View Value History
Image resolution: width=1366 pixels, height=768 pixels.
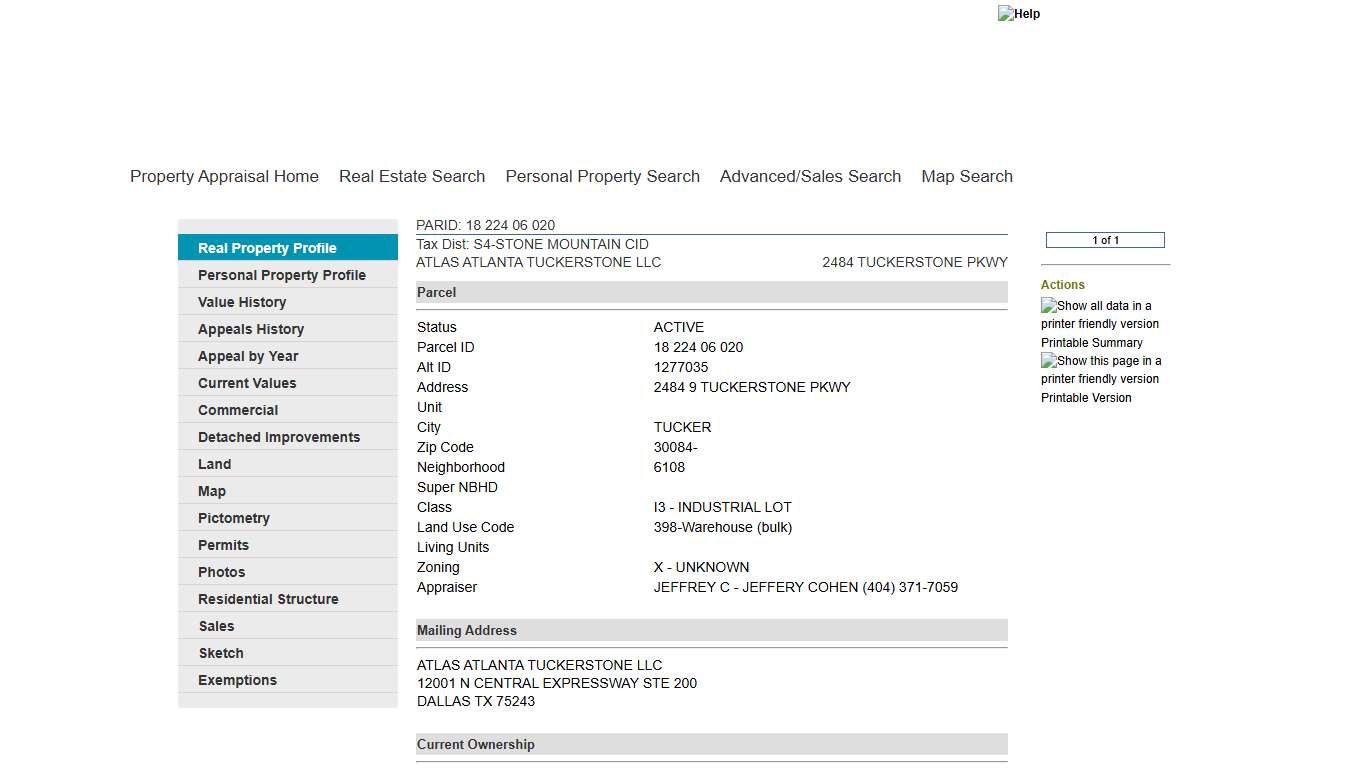(242, 302)
